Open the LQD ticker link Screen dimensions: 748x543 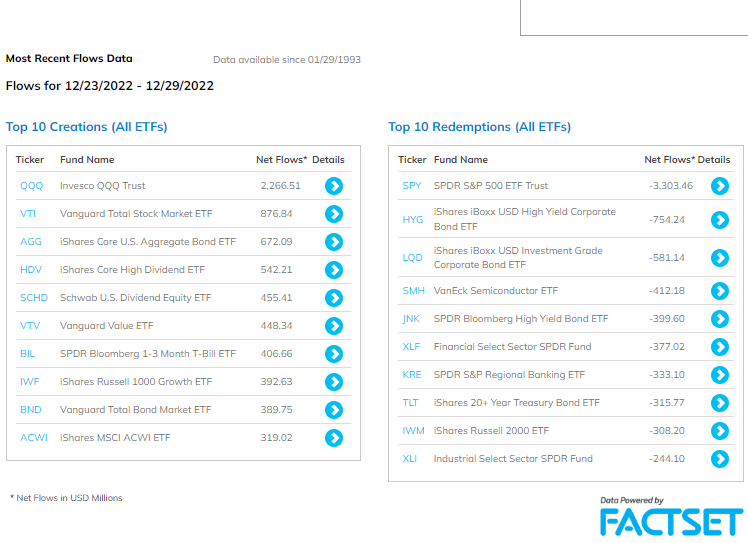[x=413, y=258]
